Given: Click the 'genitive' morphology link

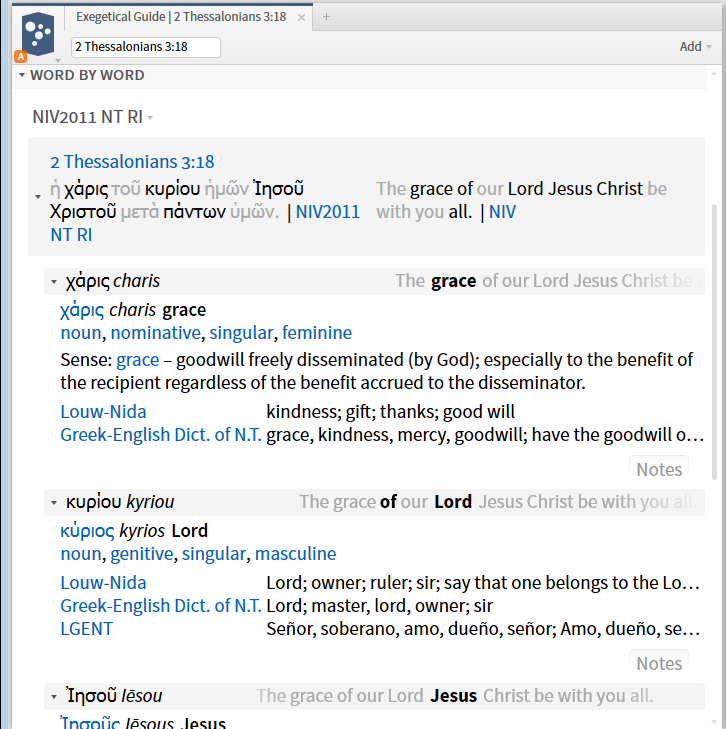Looking at the screenshot, I should pyautogui.click(x=141, y=554).
